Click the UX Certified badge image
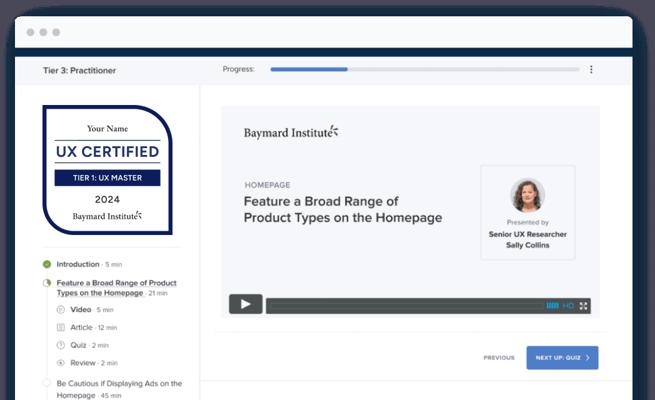Screen dimensions: 655x400 (x=107, y=170)
